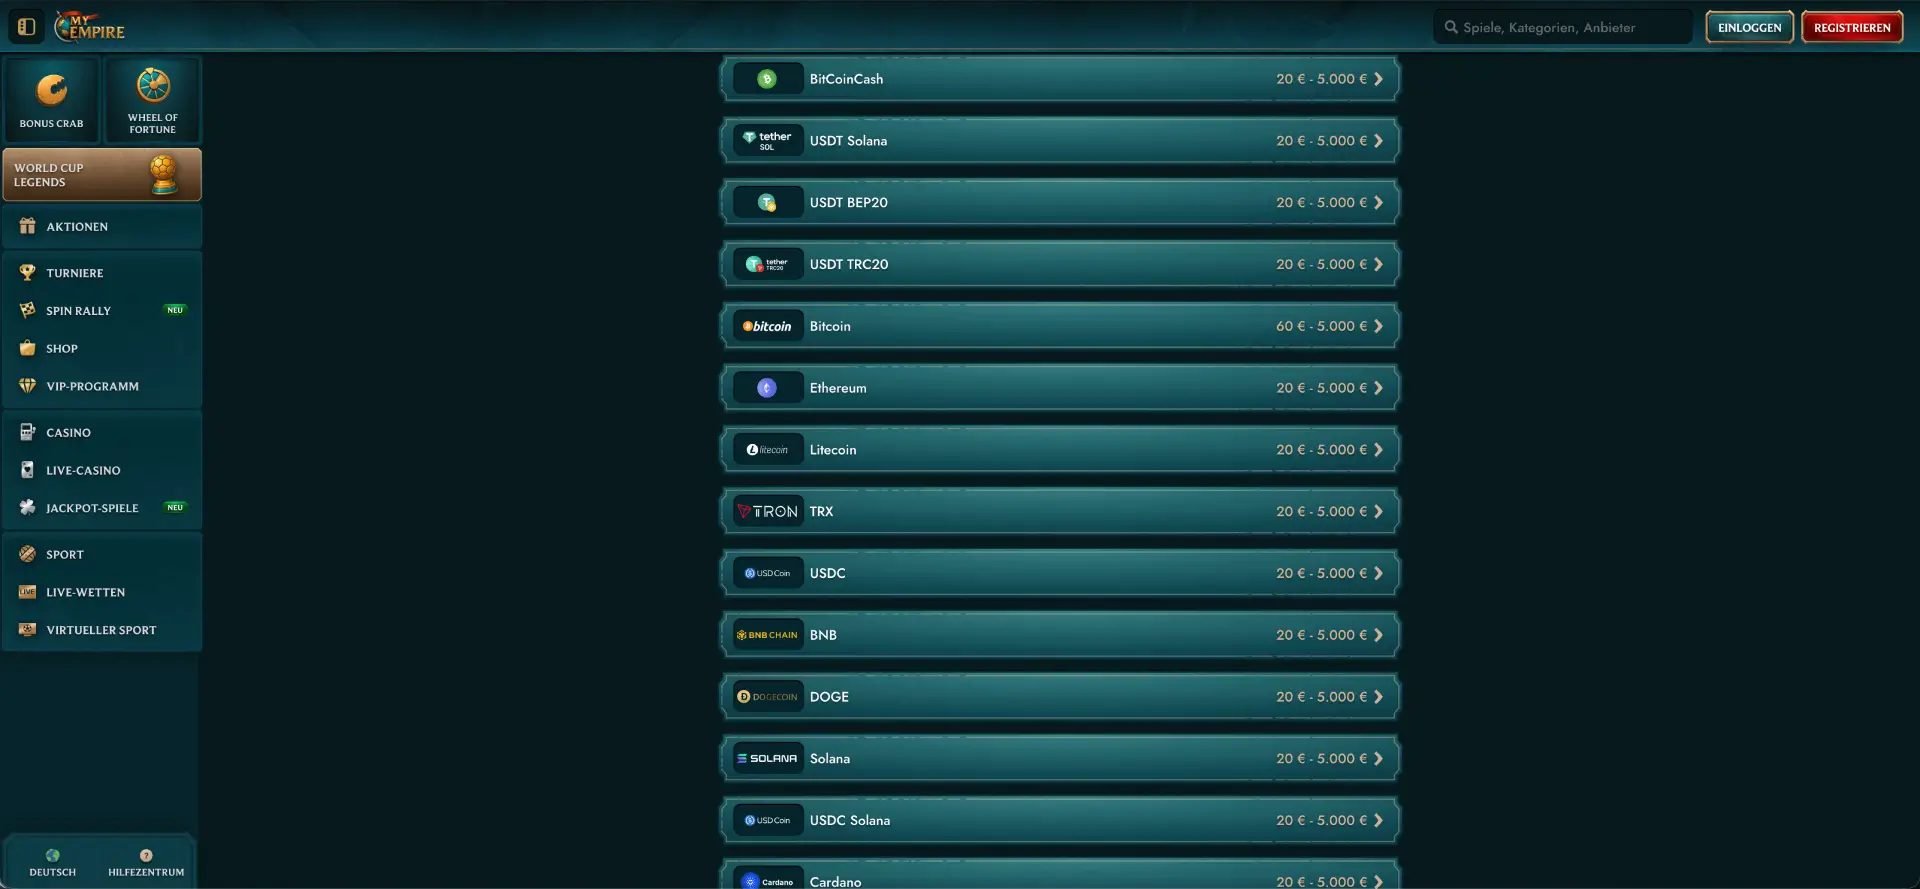Click the Dogecoin logo
This screenshot has width=1920, height=889.
[767, 697]
